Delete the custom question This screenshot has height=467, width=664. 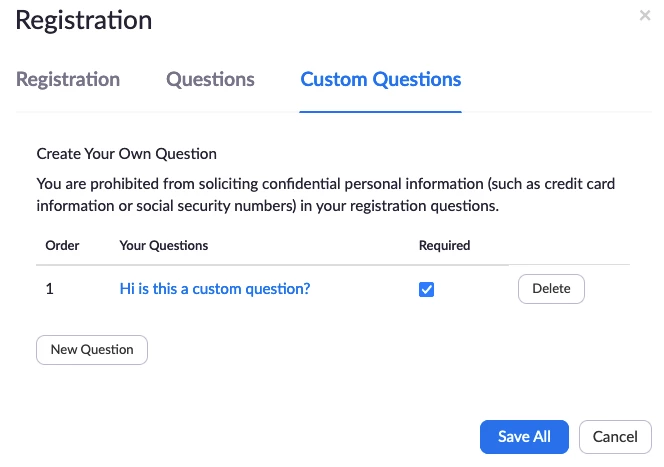[x=551, y=289]
